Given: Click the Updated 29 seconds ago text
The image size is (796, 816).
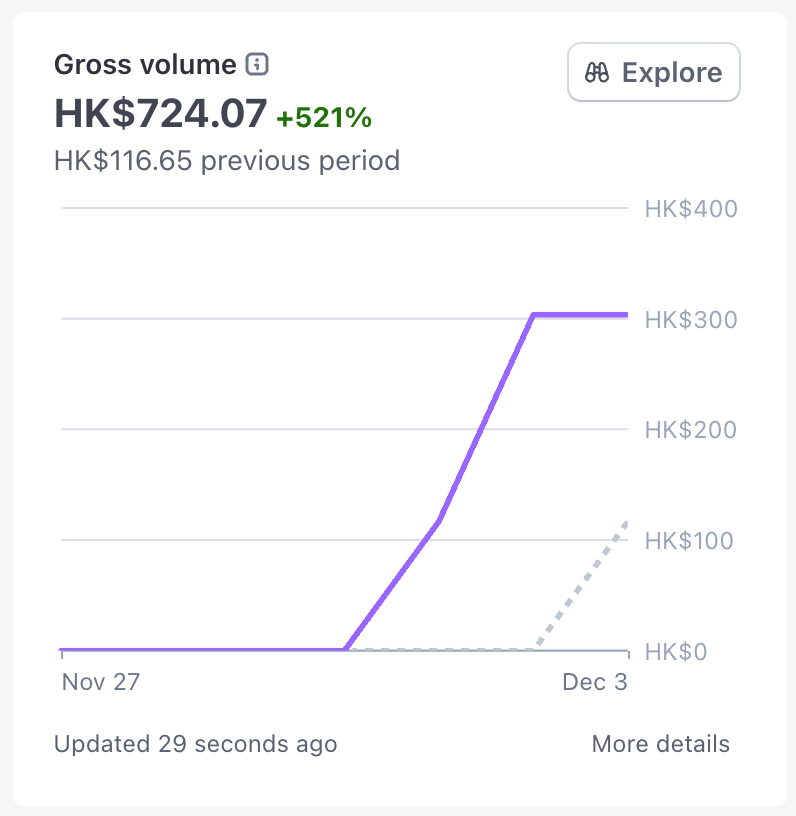Looking at the screenshot, I should pos(195,744).
